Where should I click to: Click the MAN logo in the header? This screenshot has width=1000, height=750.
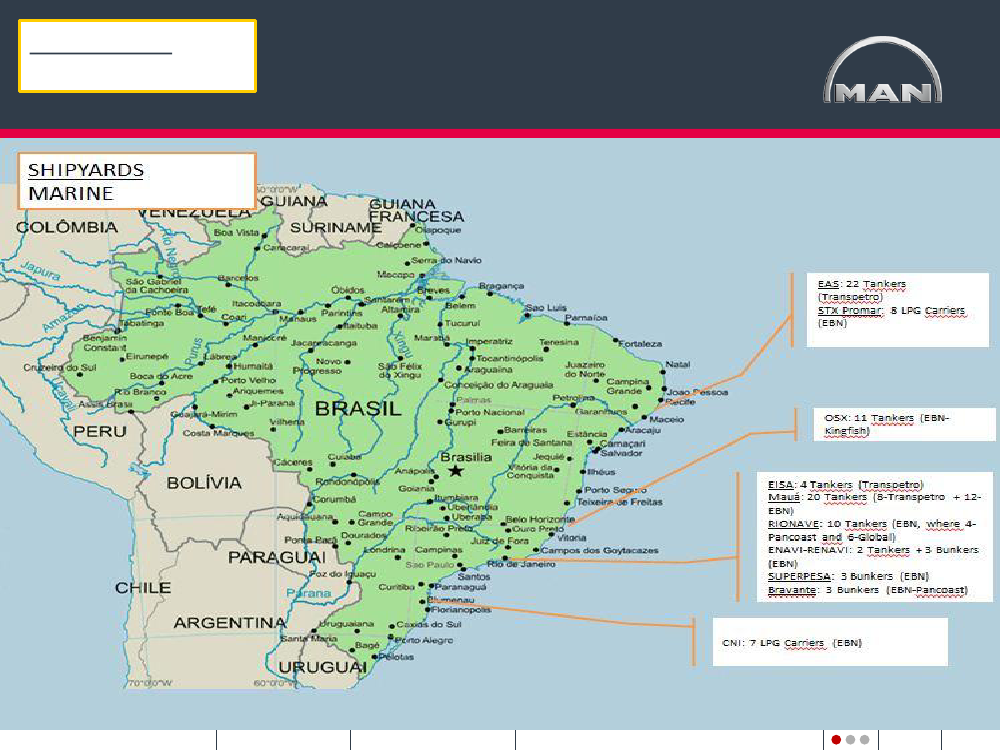(x=883, y=70)
